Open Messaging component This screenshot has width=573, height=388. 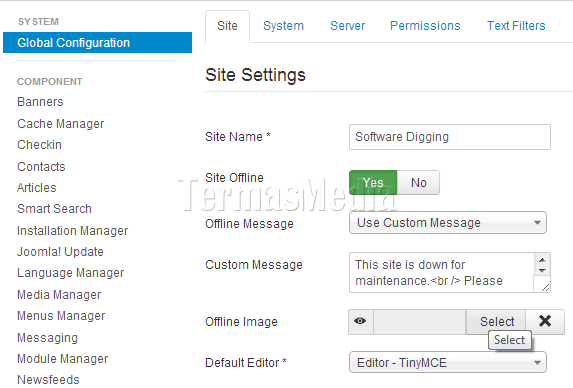(x=48, y=338)
